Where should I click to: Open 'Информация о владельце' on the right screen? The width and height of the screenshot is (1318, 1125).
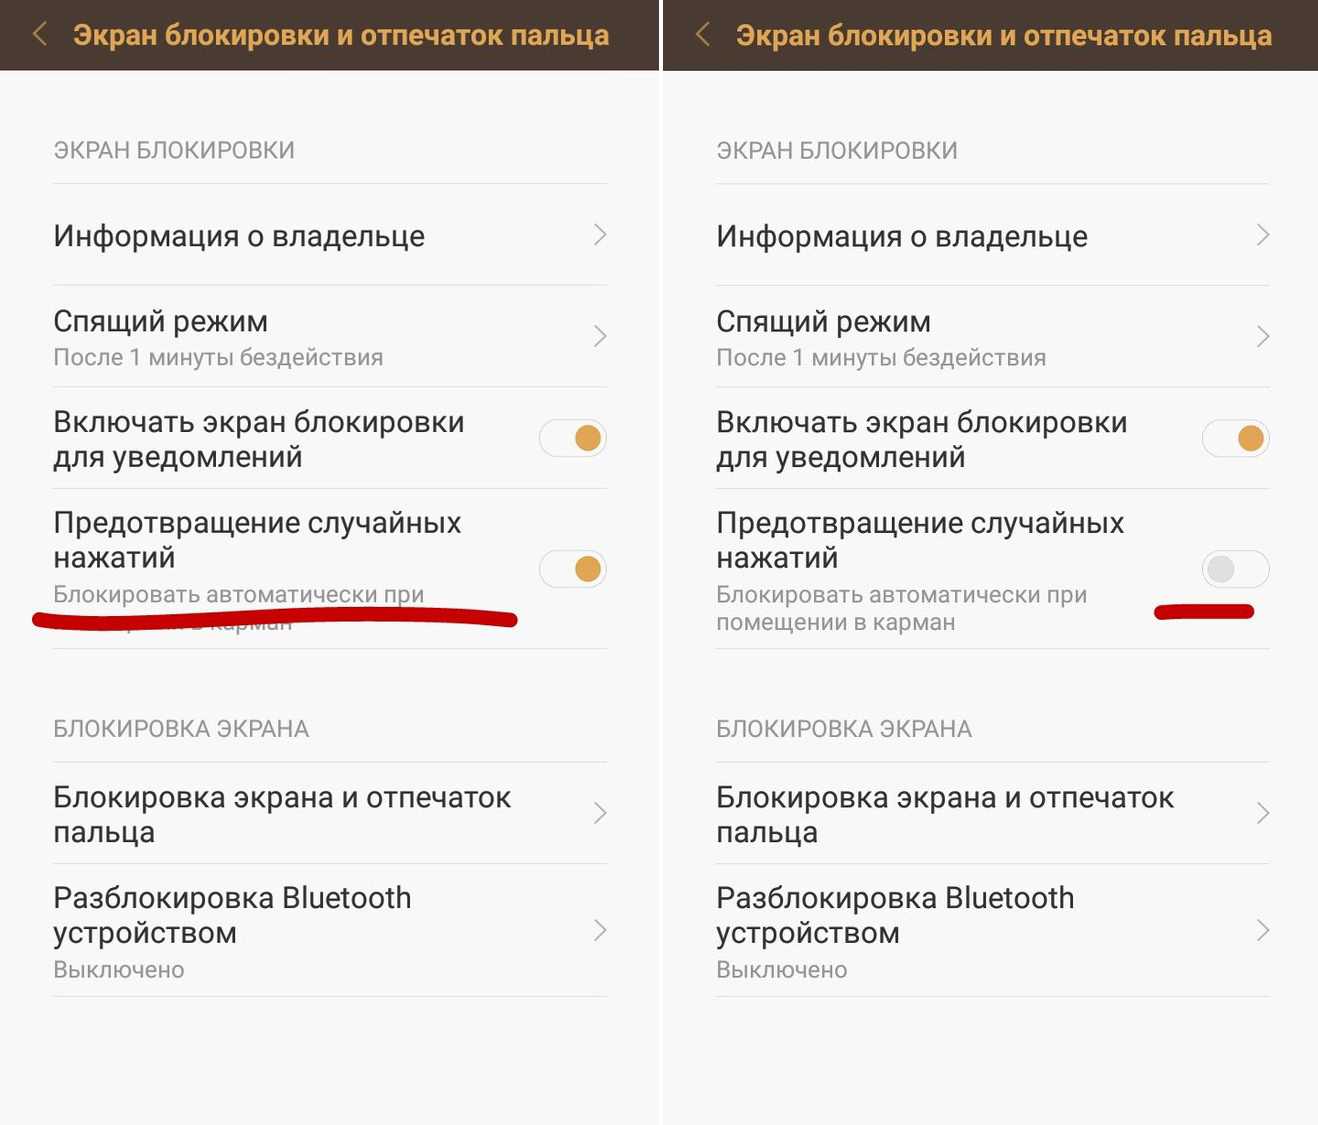click(x=993, y=235)
